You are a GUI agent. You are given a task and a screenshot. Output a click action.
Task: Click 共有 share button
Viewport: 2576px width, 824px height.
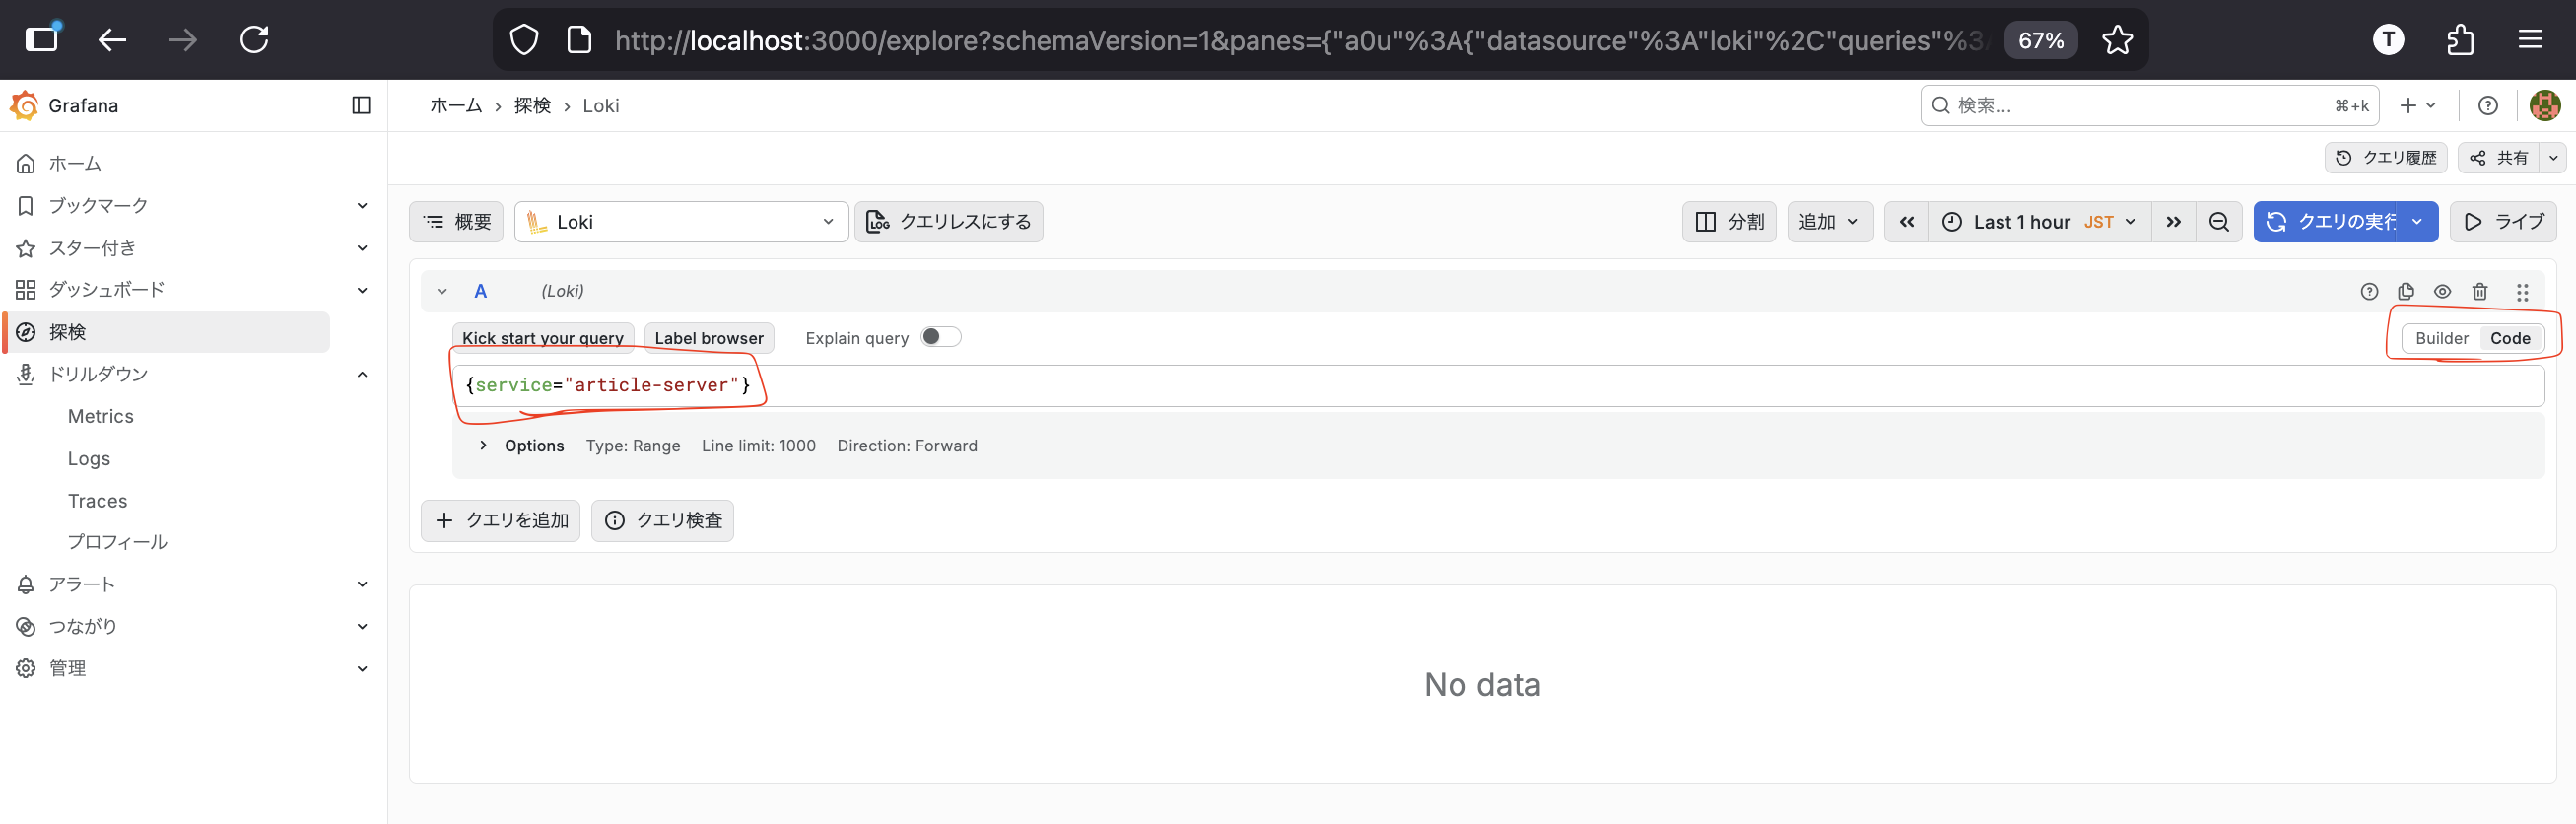(2499, 158)
